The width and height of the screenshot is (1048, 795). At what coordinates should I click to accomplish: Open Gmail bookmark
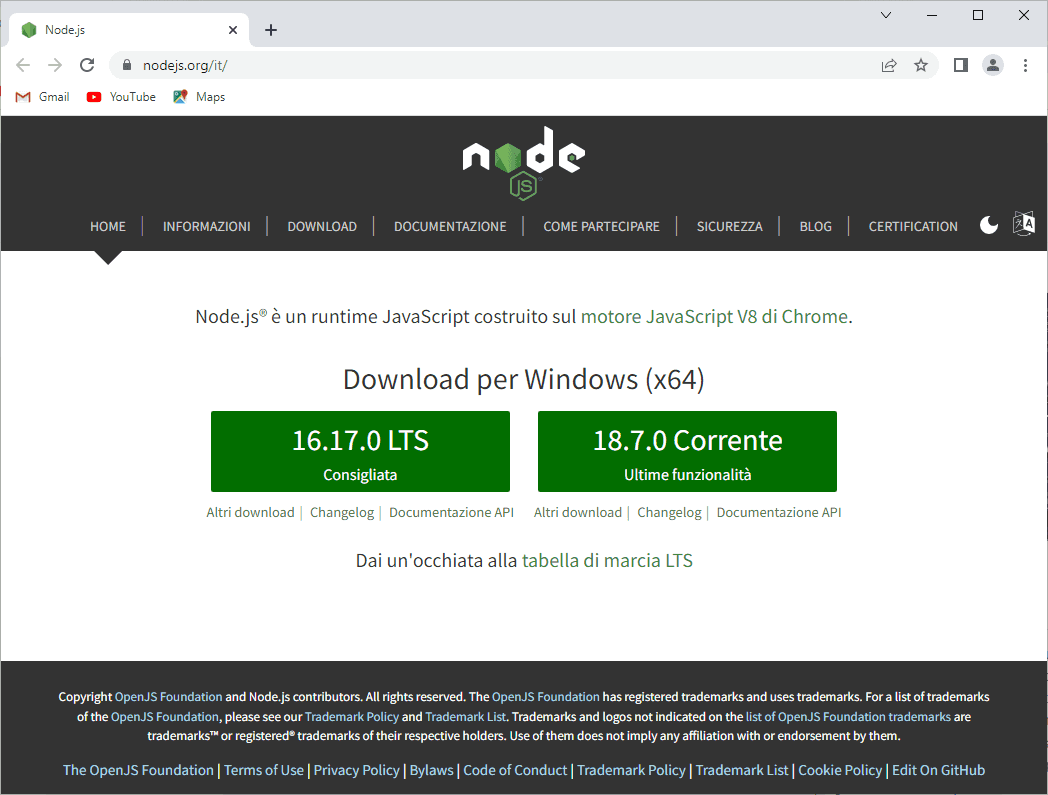pos(43,97)
